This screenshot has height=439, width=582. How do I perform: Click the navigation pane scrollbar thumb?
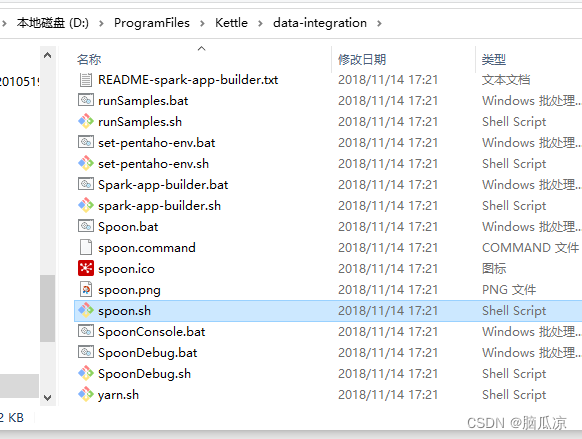pos(48,308)
